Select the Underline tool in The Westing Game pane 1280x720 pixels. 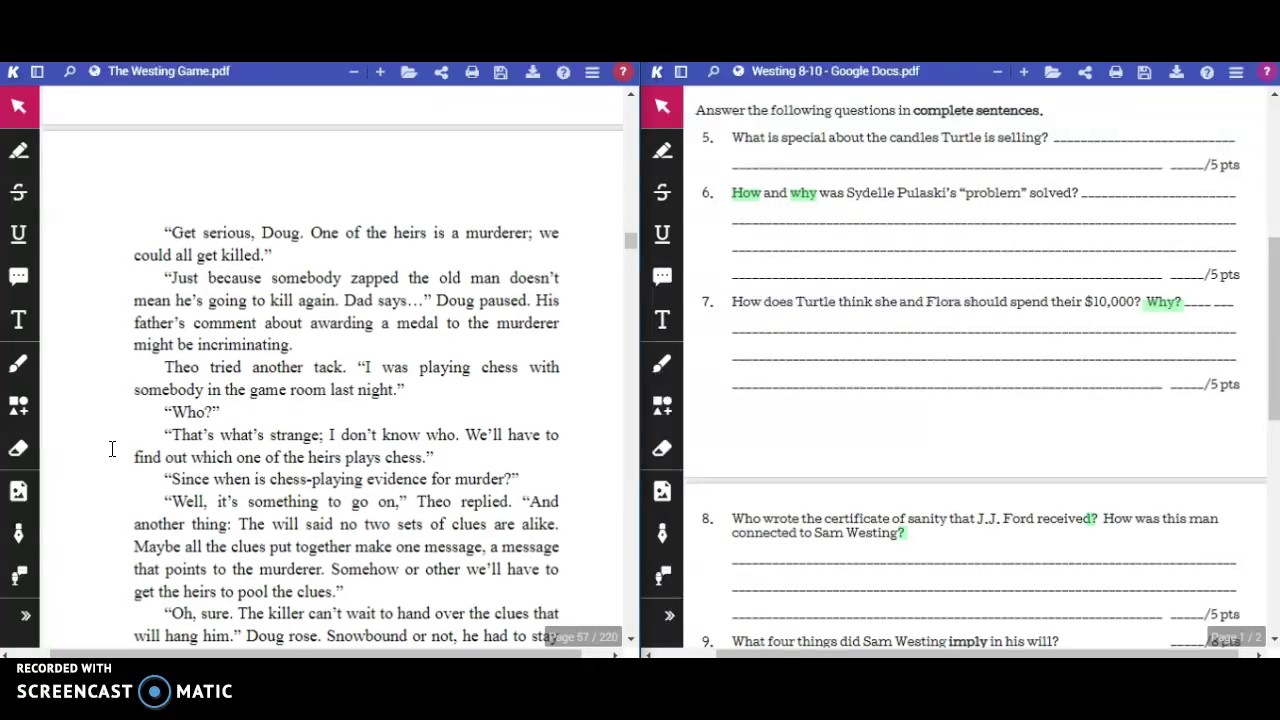pyautogui.click(x=19, y=234)
